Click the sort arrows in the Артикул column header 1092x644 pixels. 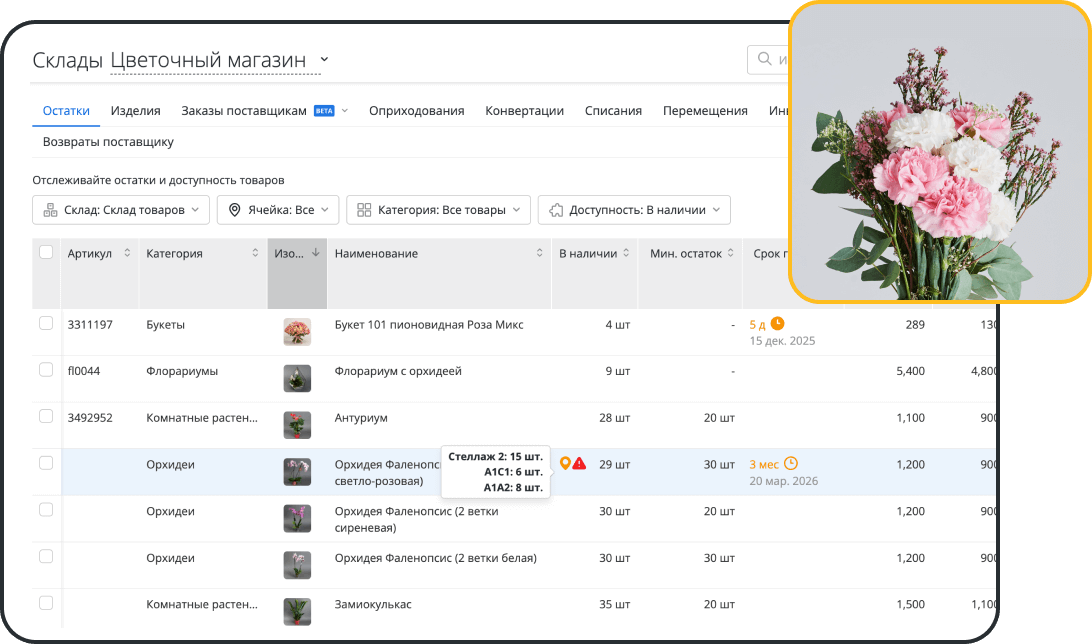(x=127, y=253)
